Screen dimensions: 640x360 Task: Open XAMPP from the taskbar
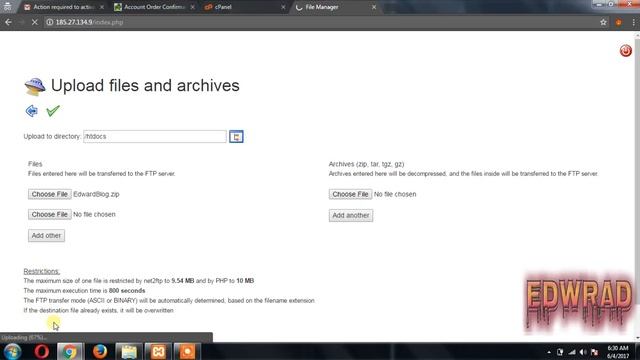[158, 351]
